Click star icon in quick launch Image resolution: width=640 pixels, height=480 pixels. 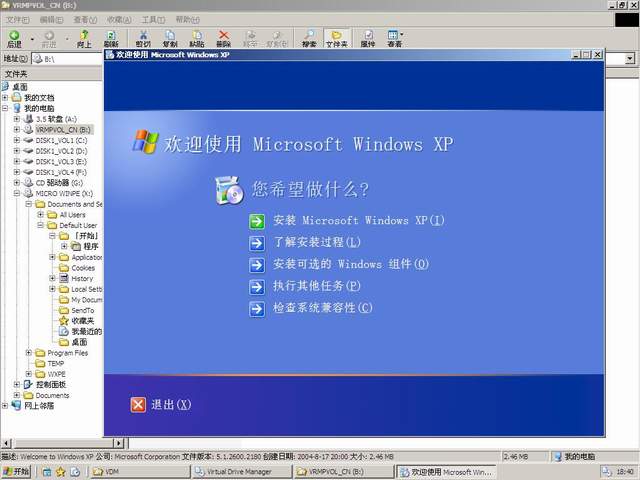(60, 472)
